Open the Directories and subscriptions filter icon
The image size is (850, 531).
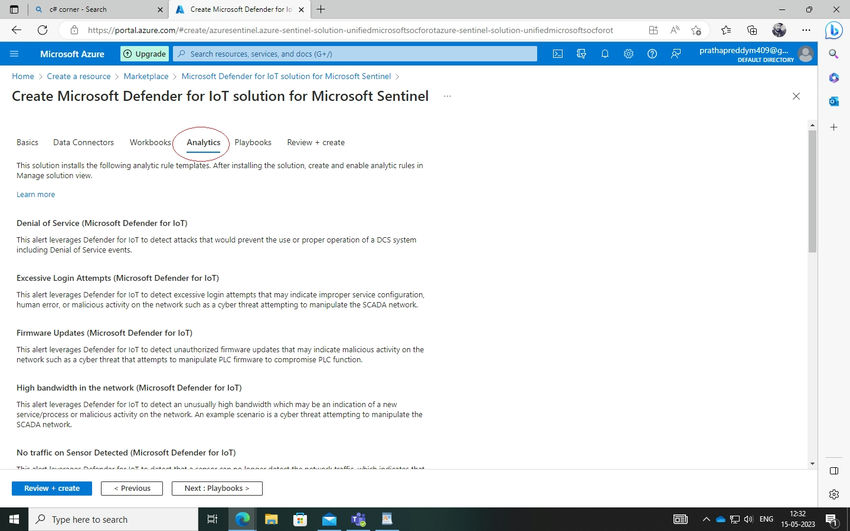point(581,54)
